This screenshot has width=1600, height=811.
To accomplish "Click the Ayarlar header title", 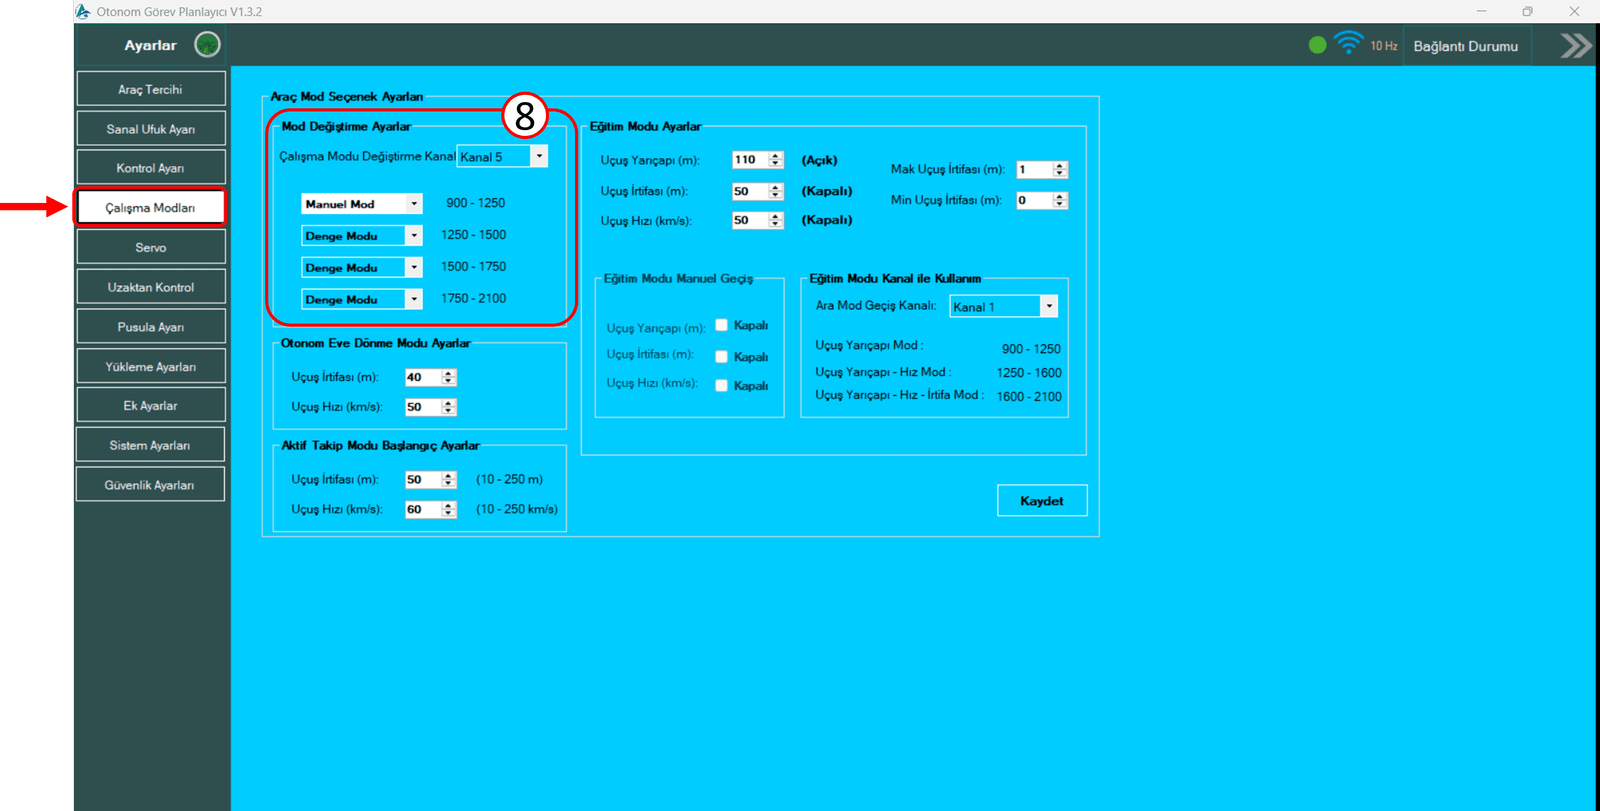I will click(150, 45).
